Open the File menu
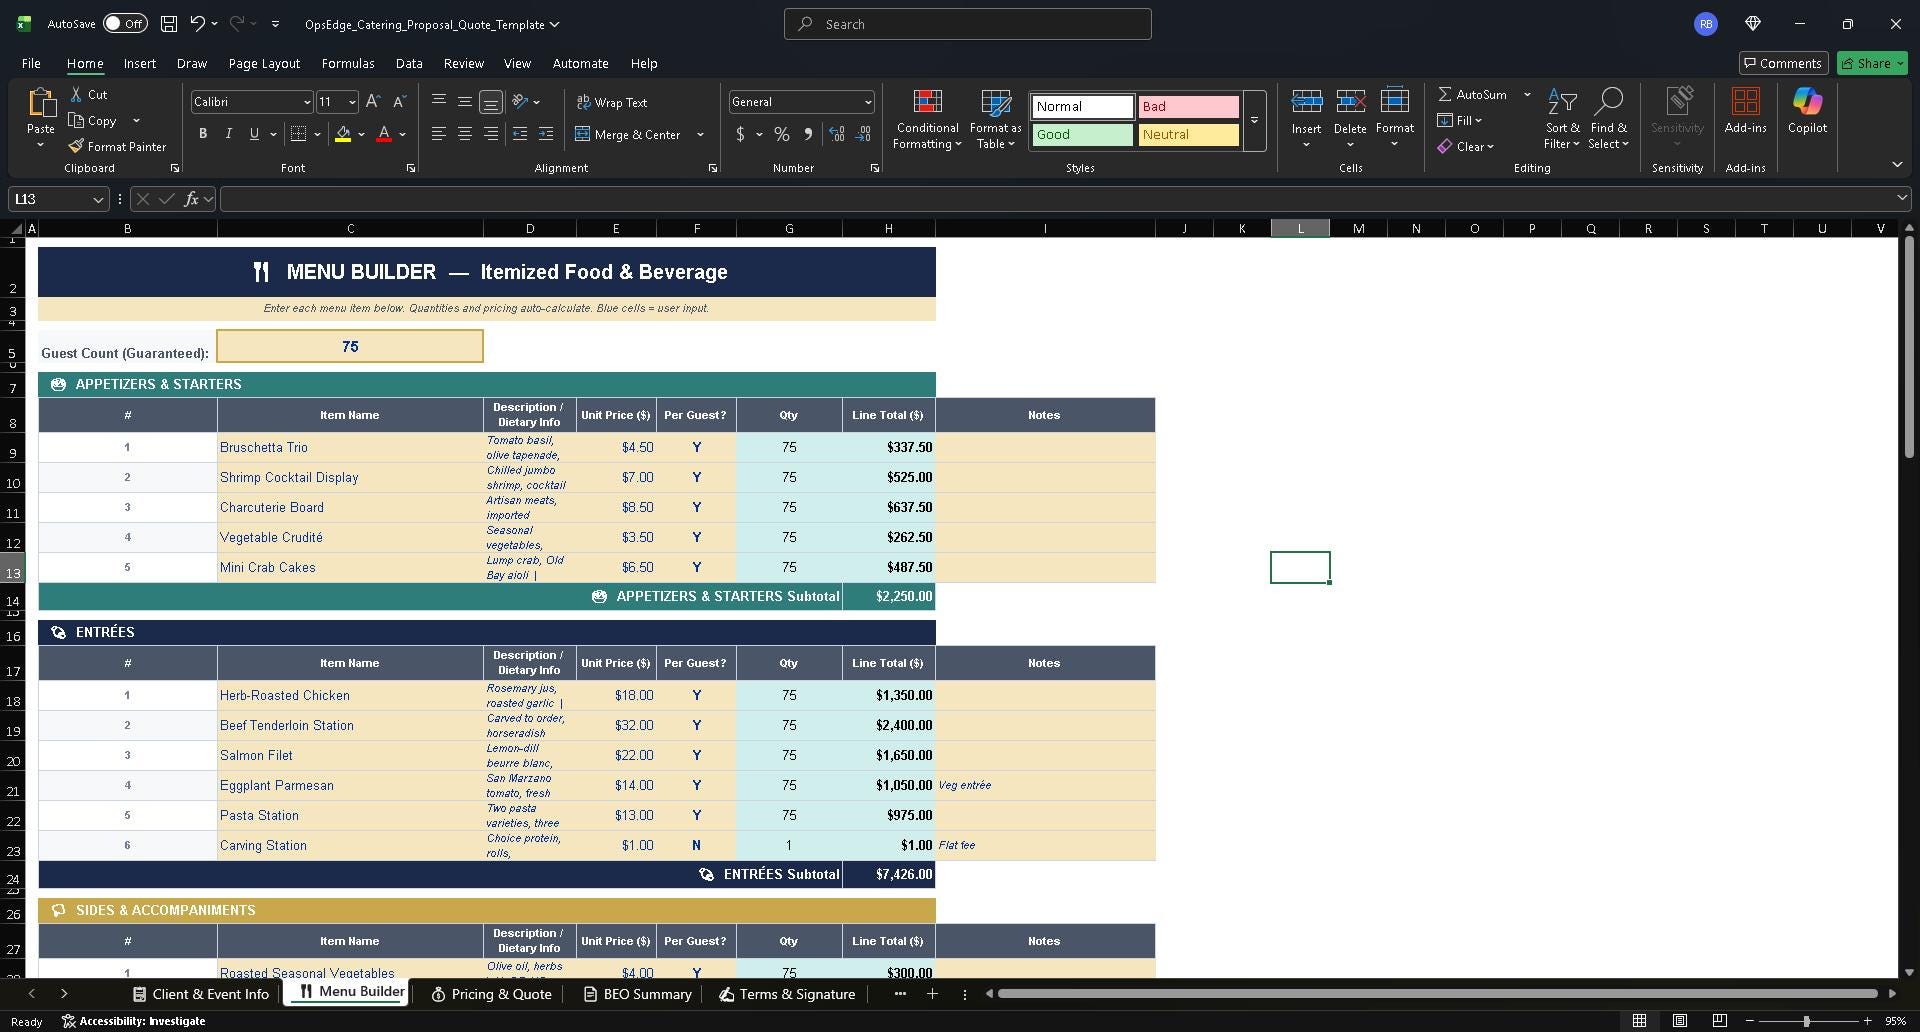 click(x=31, y=63)
